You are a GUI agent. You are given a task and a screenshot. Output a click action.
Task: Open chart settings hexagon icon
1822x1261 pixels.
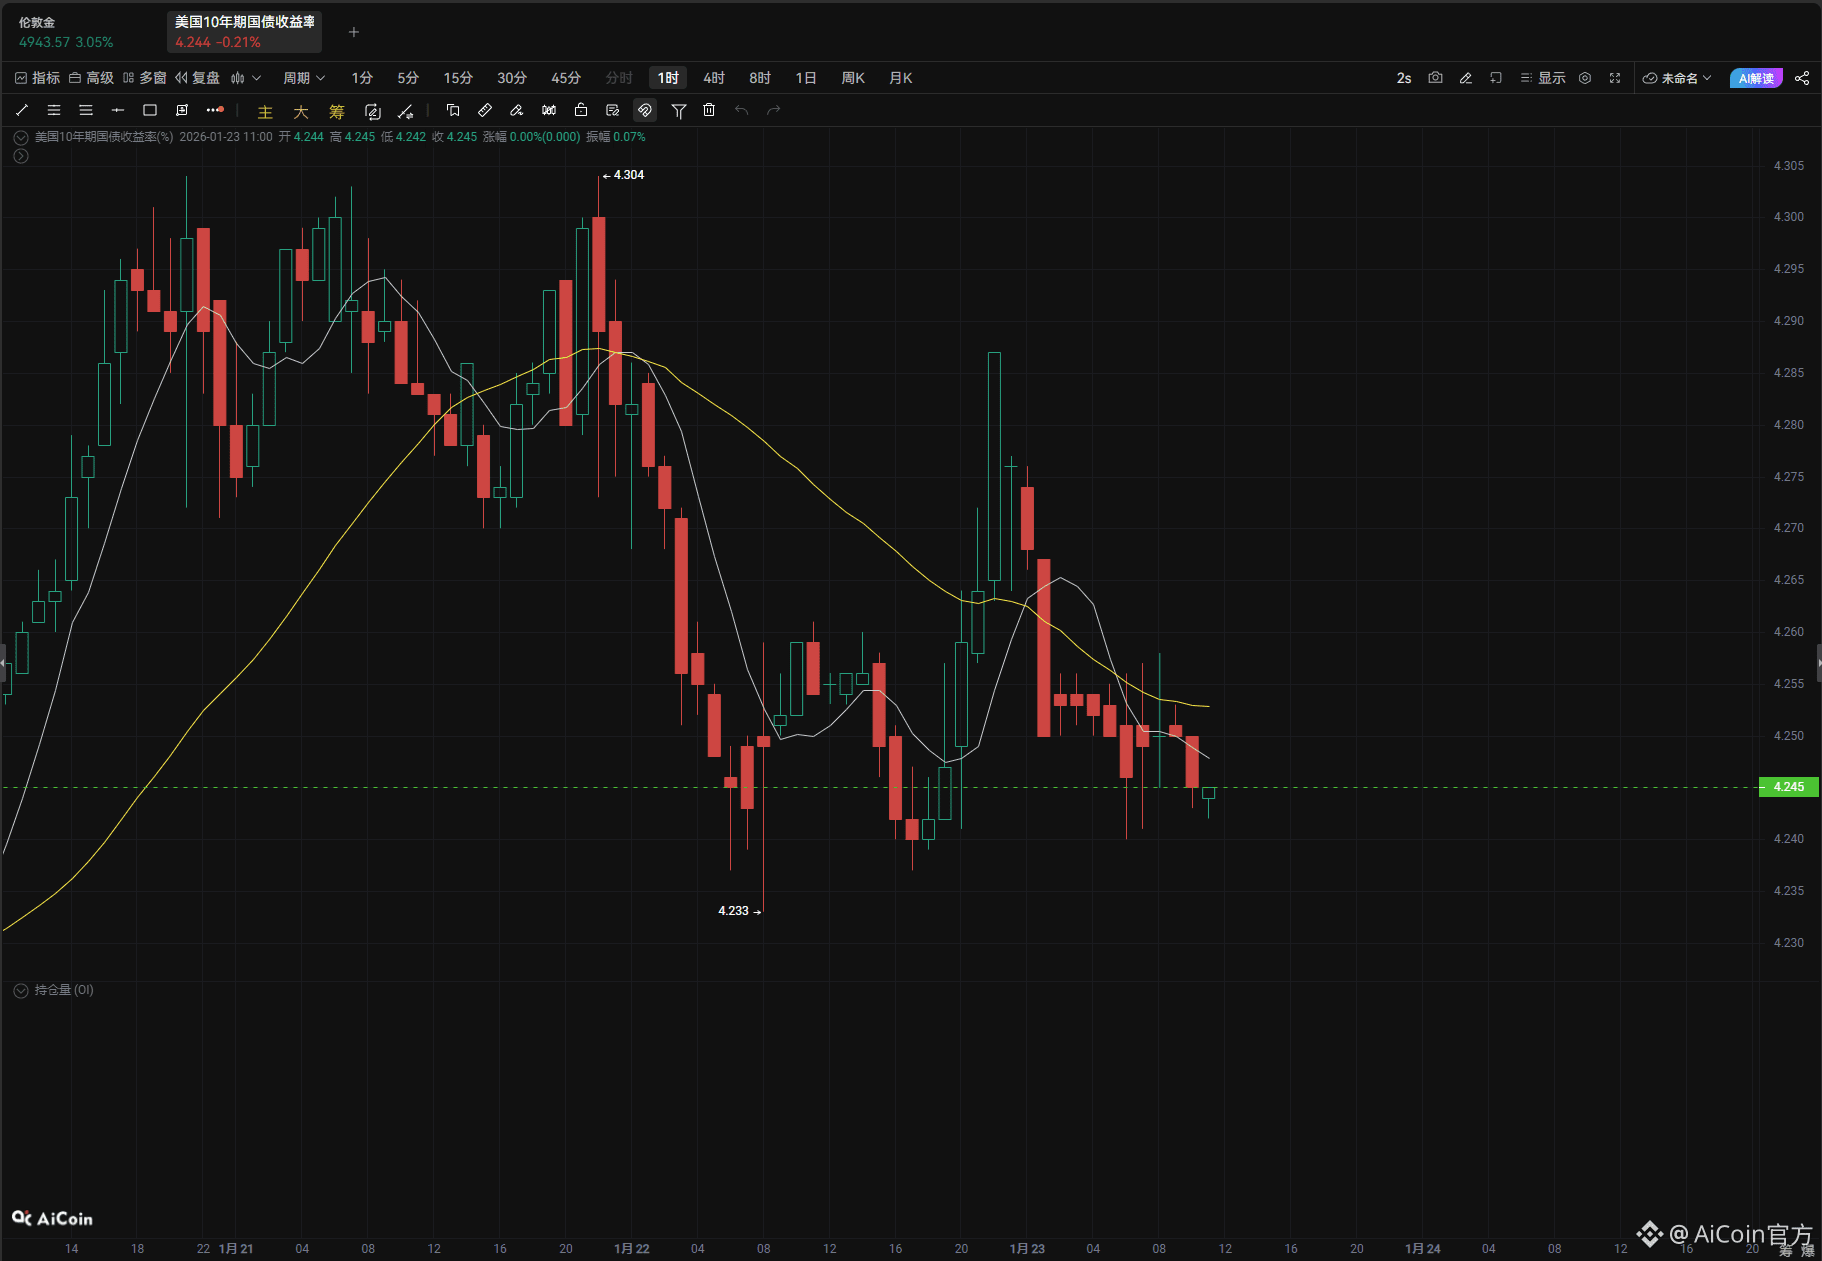coord(1585,78)
